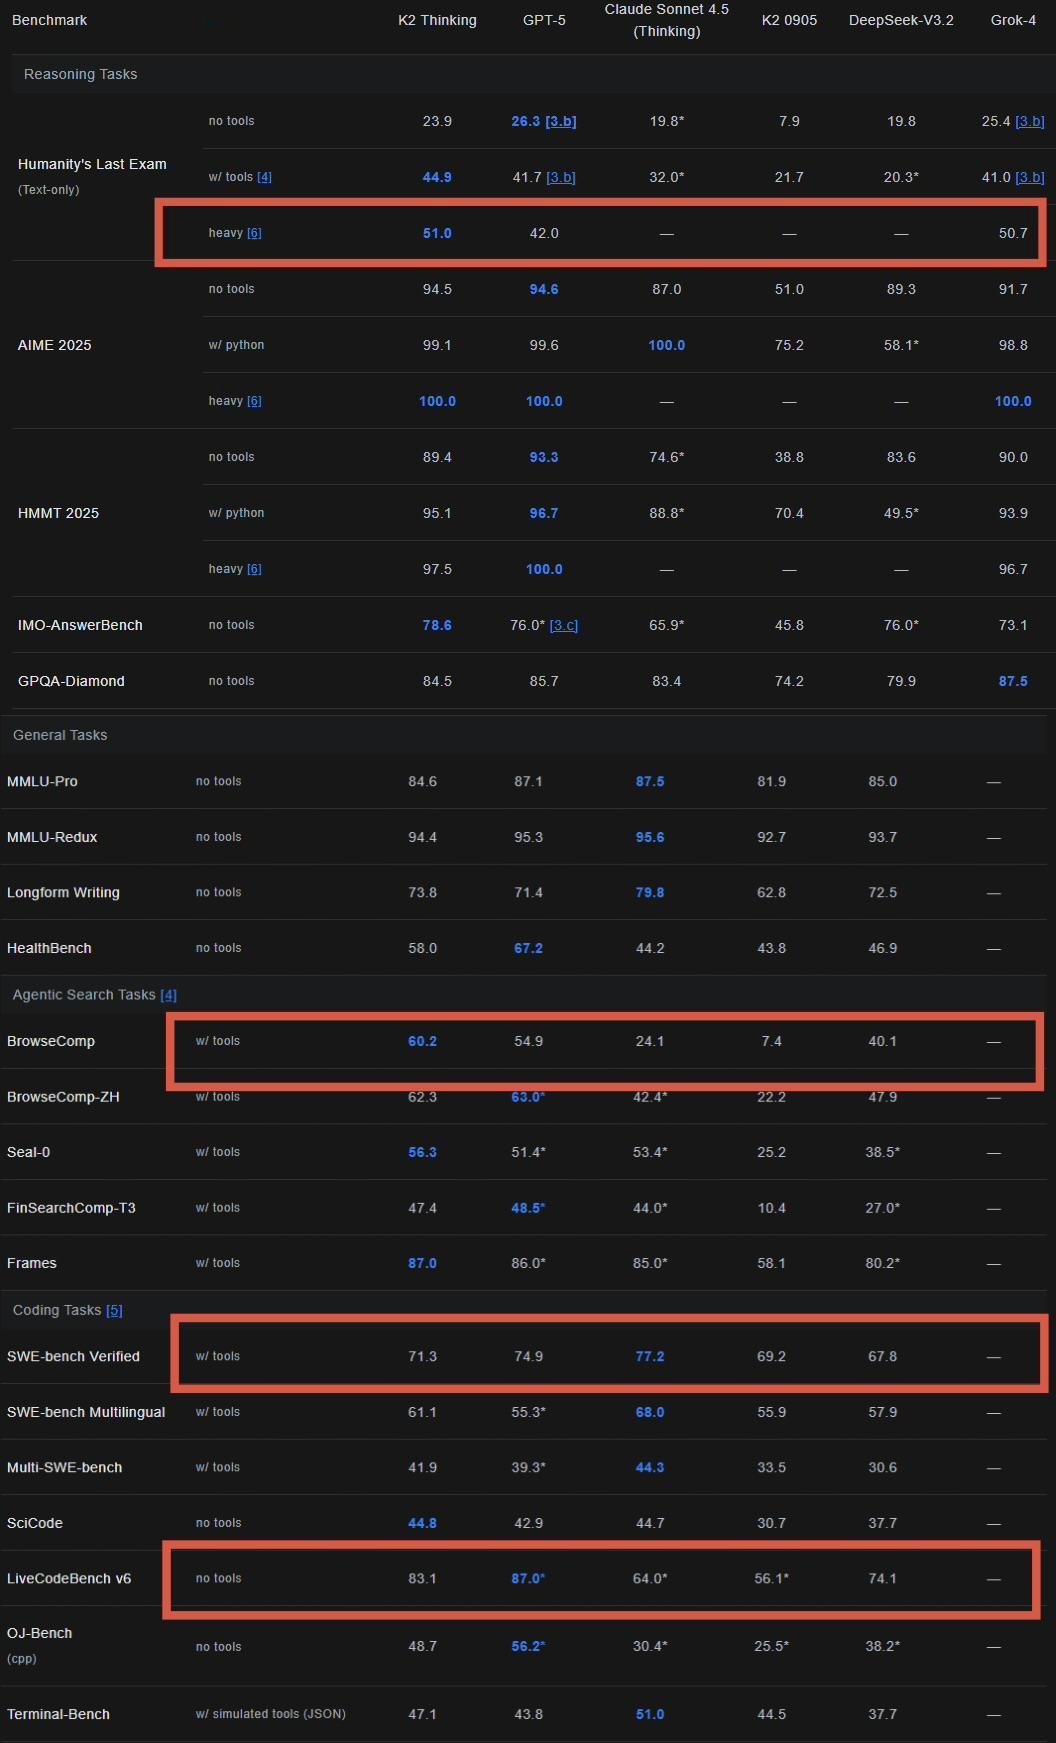Click the MMLU-Redux benchmark name
1056x1743 pixels.
[x=52, y=837]
